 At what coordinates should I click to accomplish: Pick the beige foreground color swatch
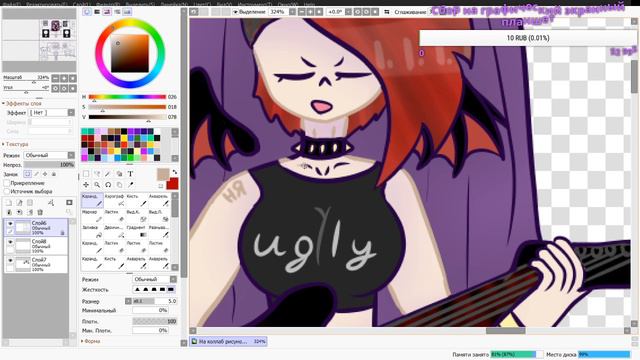pos(163,174)
